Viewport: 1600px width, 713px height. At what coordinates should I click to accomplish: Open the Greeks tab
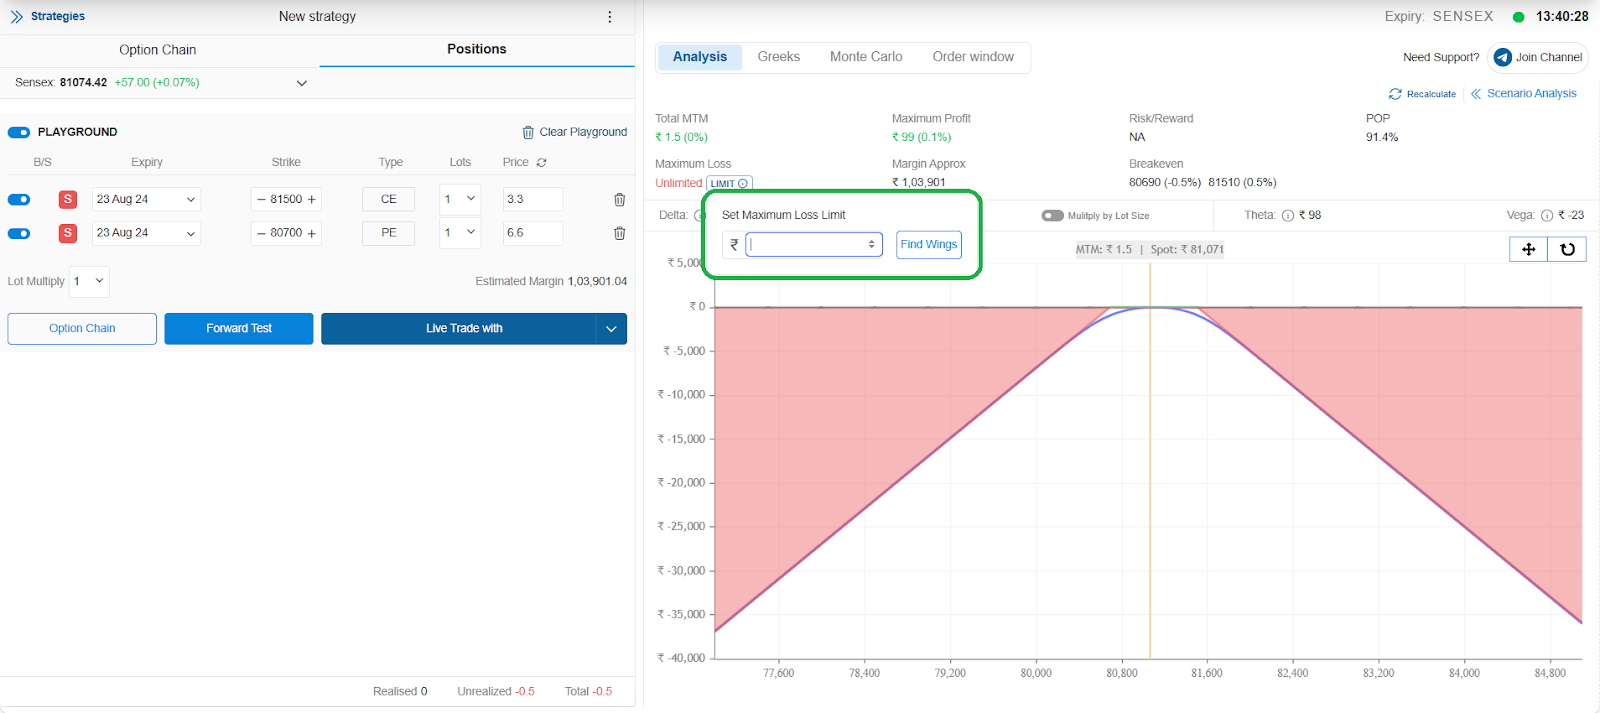[x=779, y=57]
